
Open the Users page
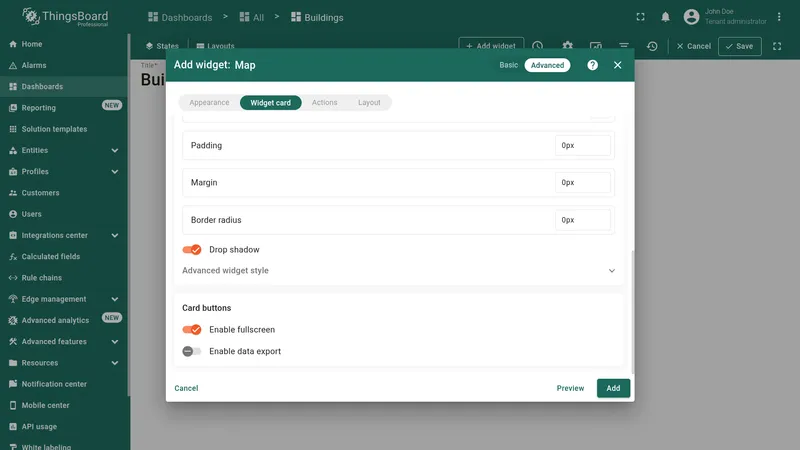click(31, 214)
